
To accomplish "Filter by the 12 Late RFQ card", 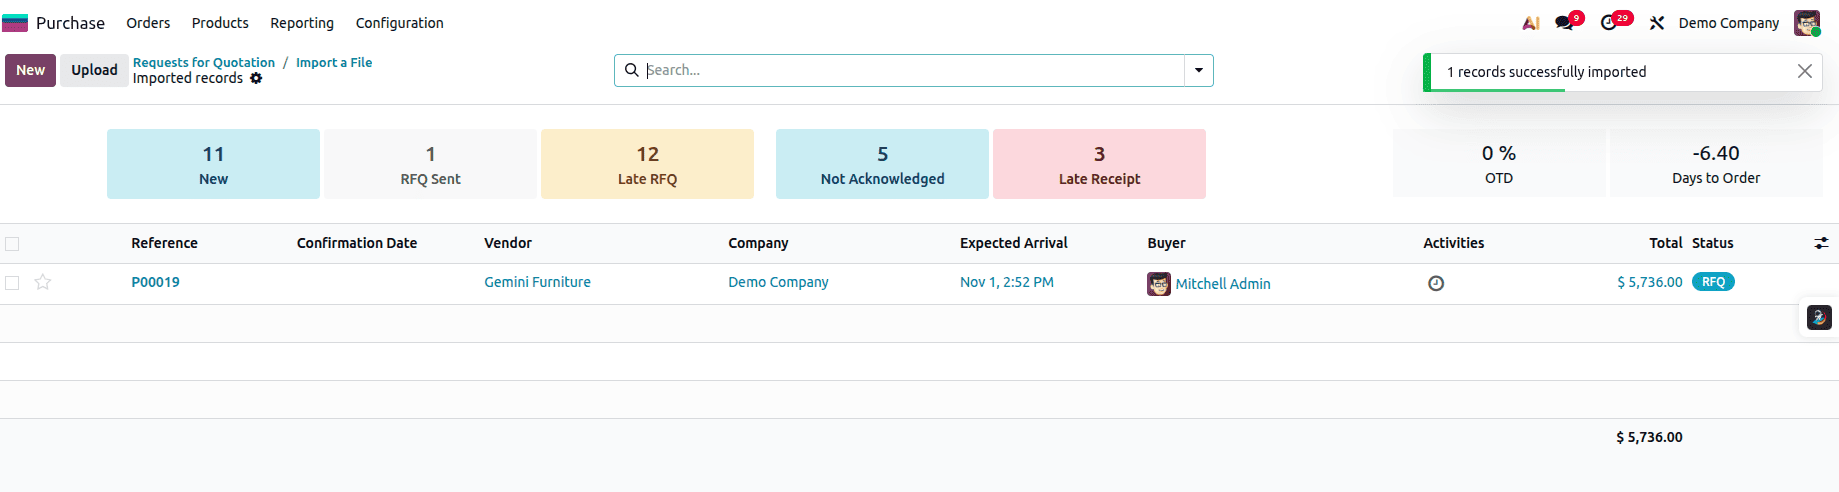I will click(x=647, y=164).
